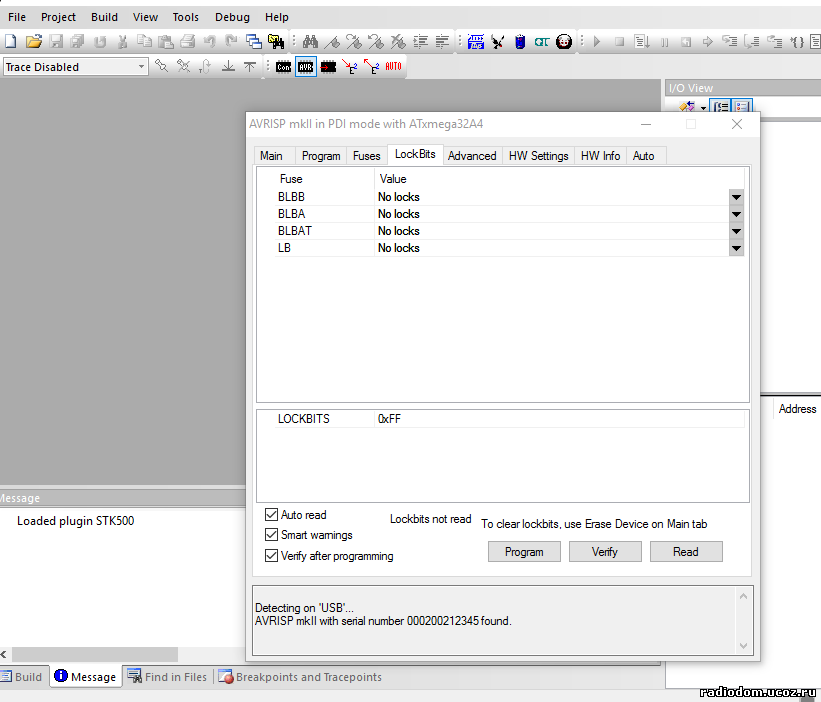This screenshot has width=821, height=702.
Task: Click the Verify button
Action: click(x=605, y=552)
